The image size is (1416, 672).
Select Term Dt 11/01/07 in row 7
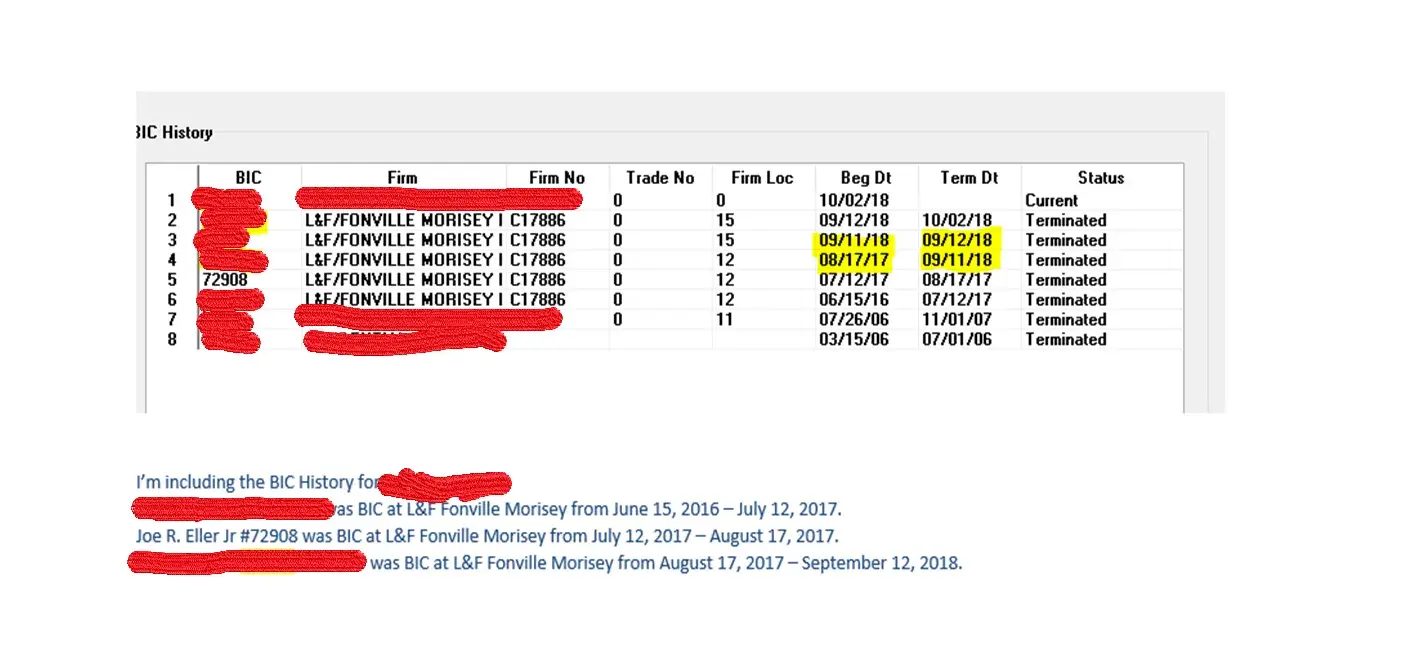pos(957,320)
